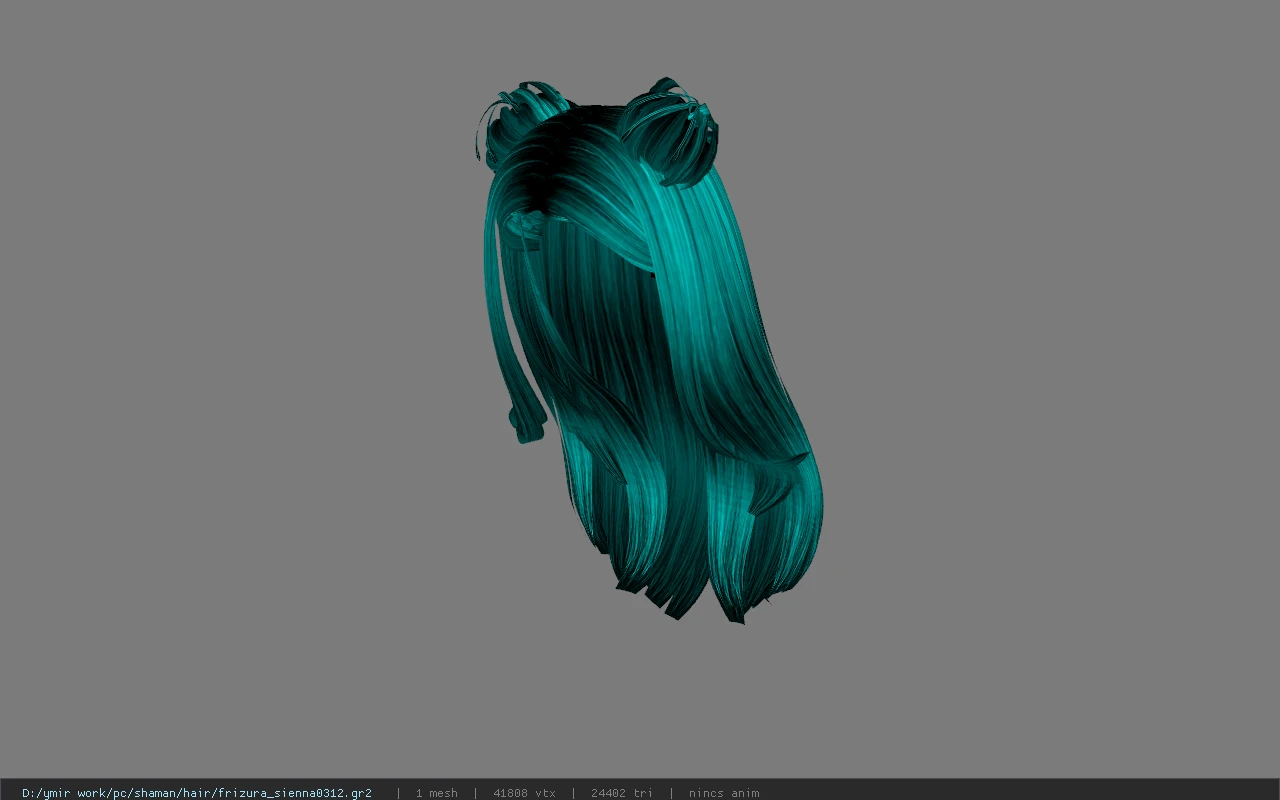Screen dimensions: 1280x800
Task: Select the flipped-out curl on the hair's side
Action: click(x=778, y=480)
